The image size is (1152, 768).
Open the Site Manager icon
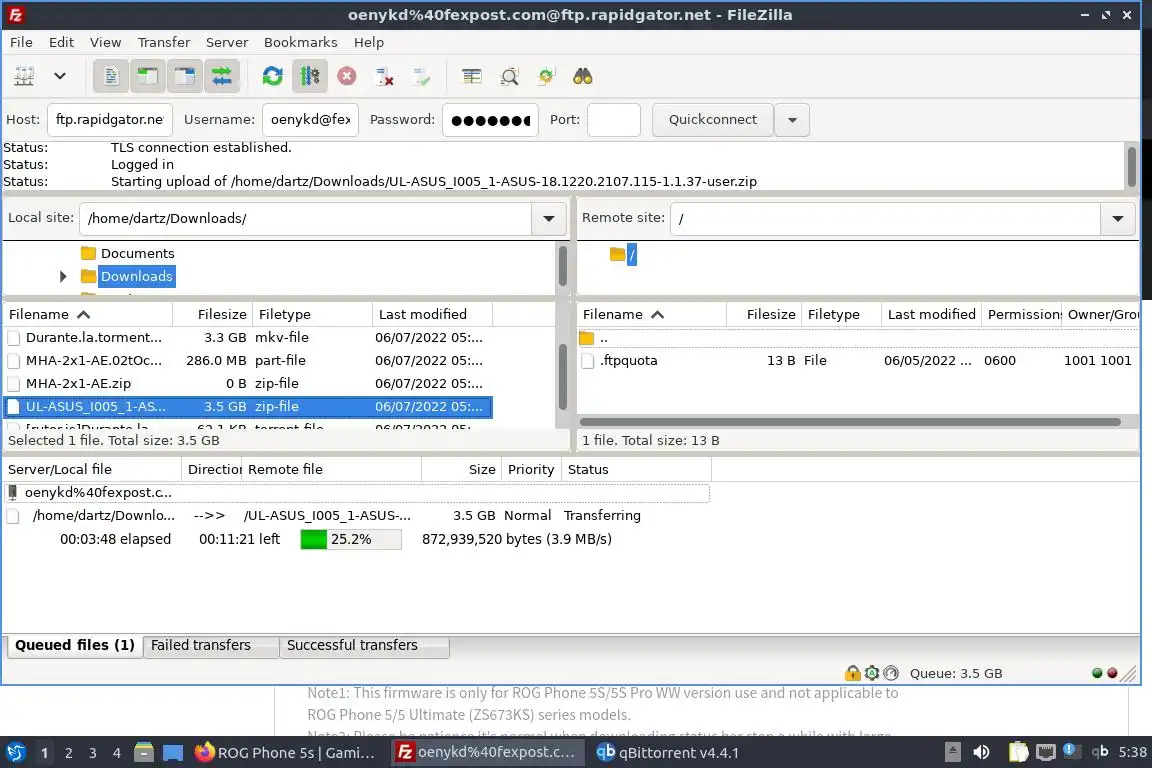tap(24, 76)
